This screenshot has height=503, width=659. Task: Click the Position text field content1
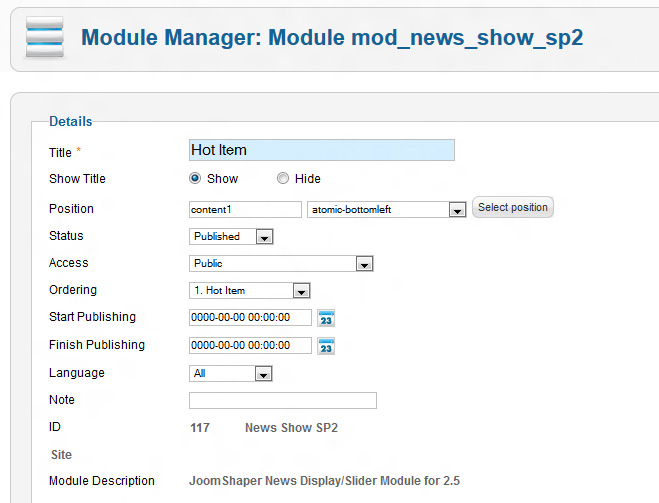tap(245, 209)
